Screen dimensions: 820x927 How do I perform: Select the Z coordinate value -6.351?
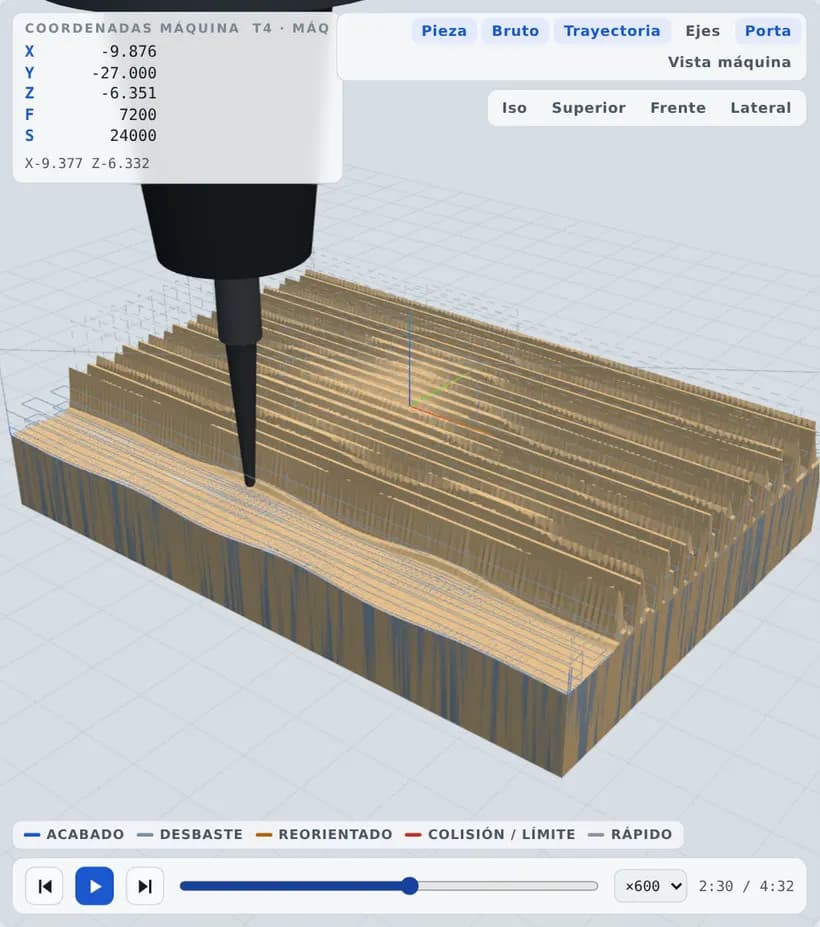pos(128,93)
